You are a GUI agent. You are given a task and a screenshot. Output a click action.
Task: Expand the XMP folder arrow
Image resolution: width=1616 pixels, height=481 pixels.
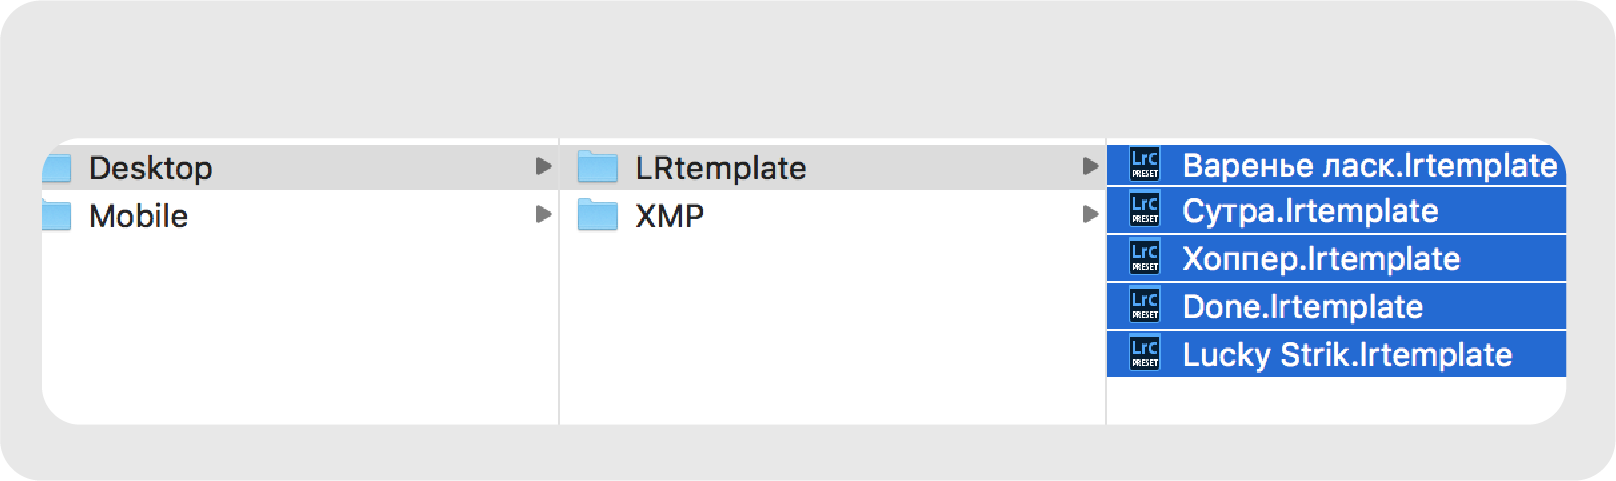[x=1090, y=214]
